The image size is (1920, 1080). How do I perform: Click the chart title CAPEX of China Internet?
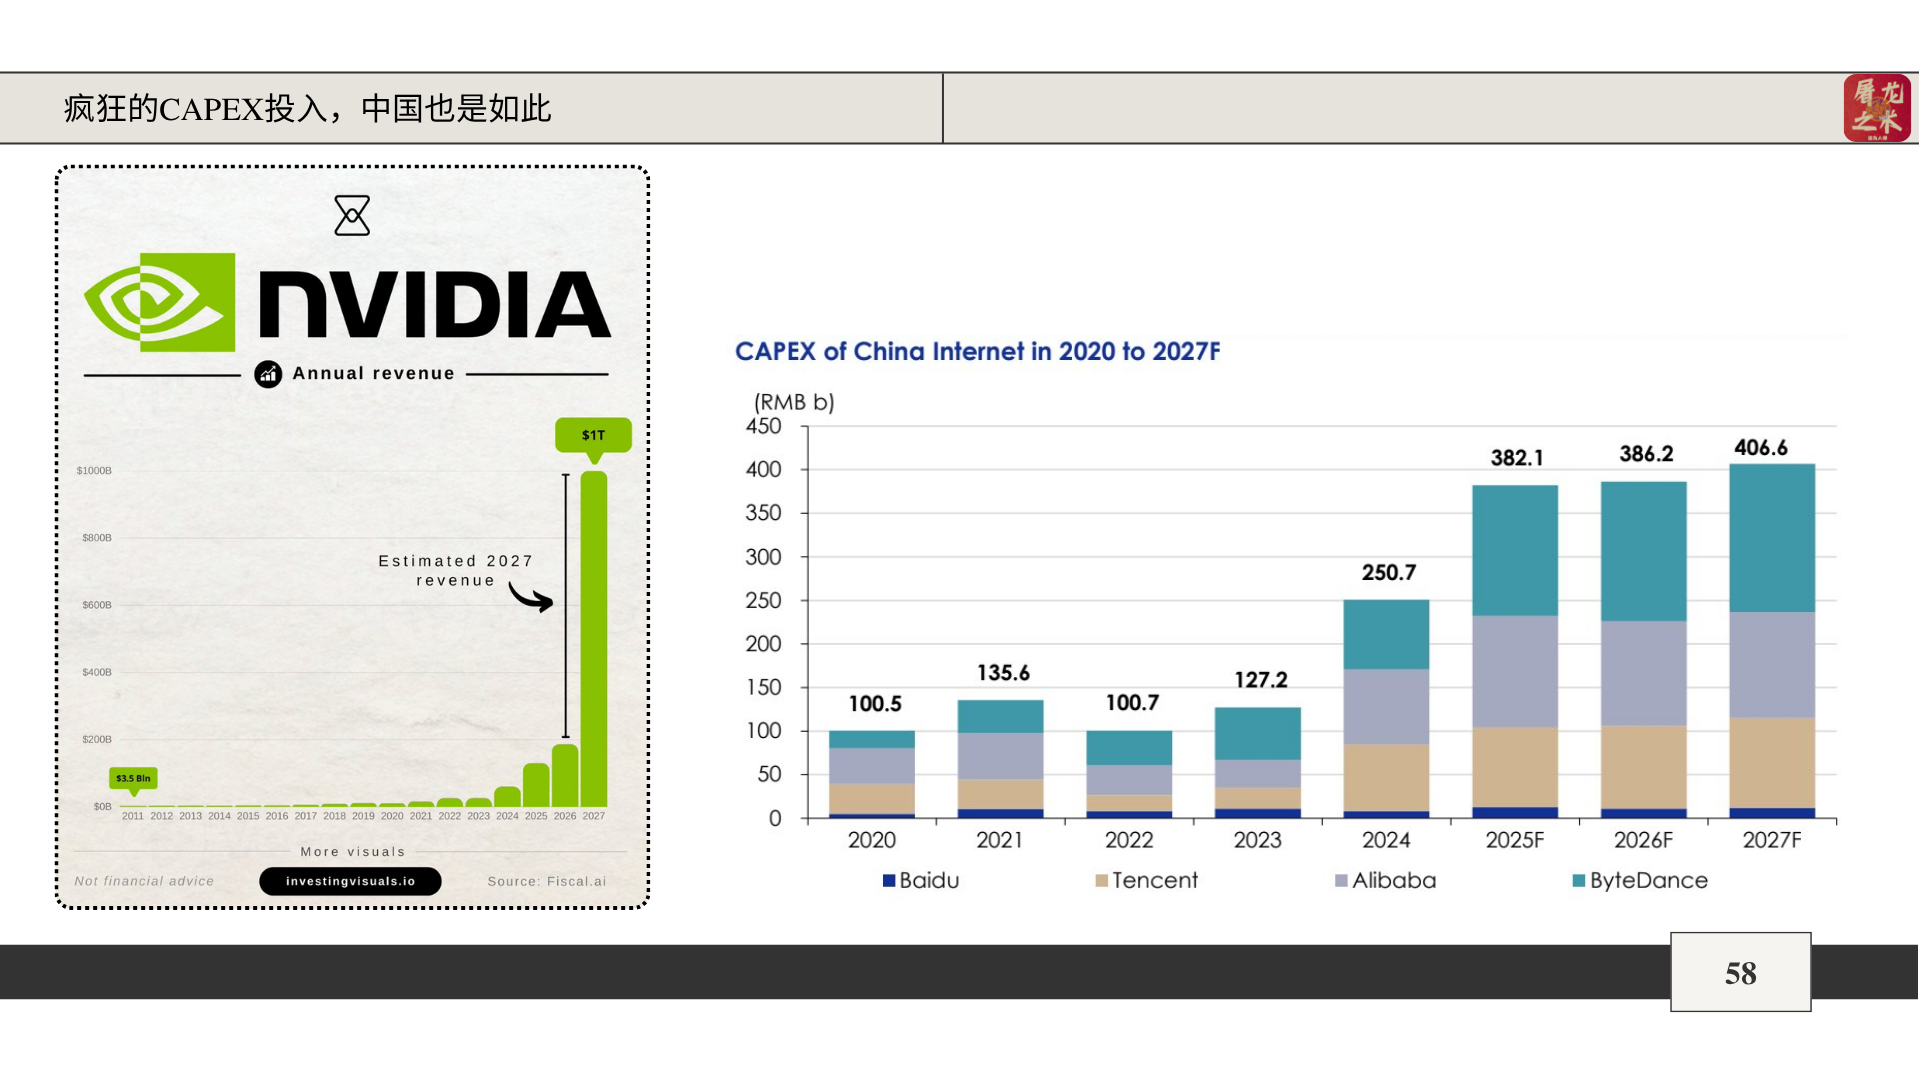977,352
